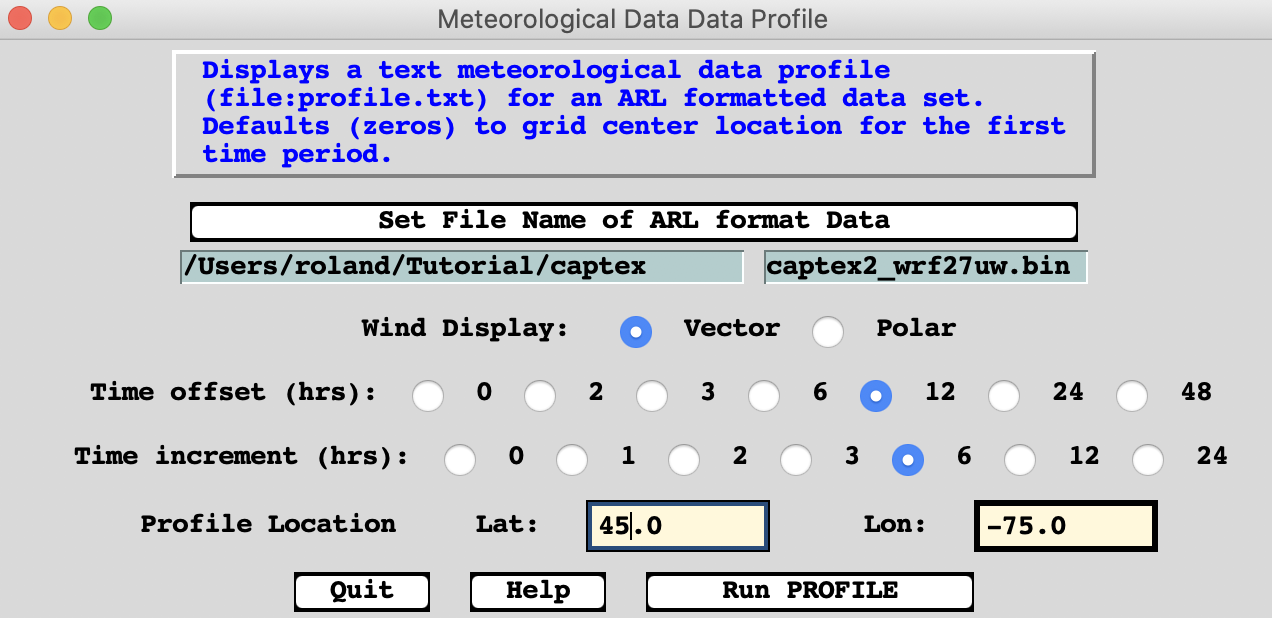Choose the 24 hour time increment
Screen dimensions: 1272x618
point(1148,459)
